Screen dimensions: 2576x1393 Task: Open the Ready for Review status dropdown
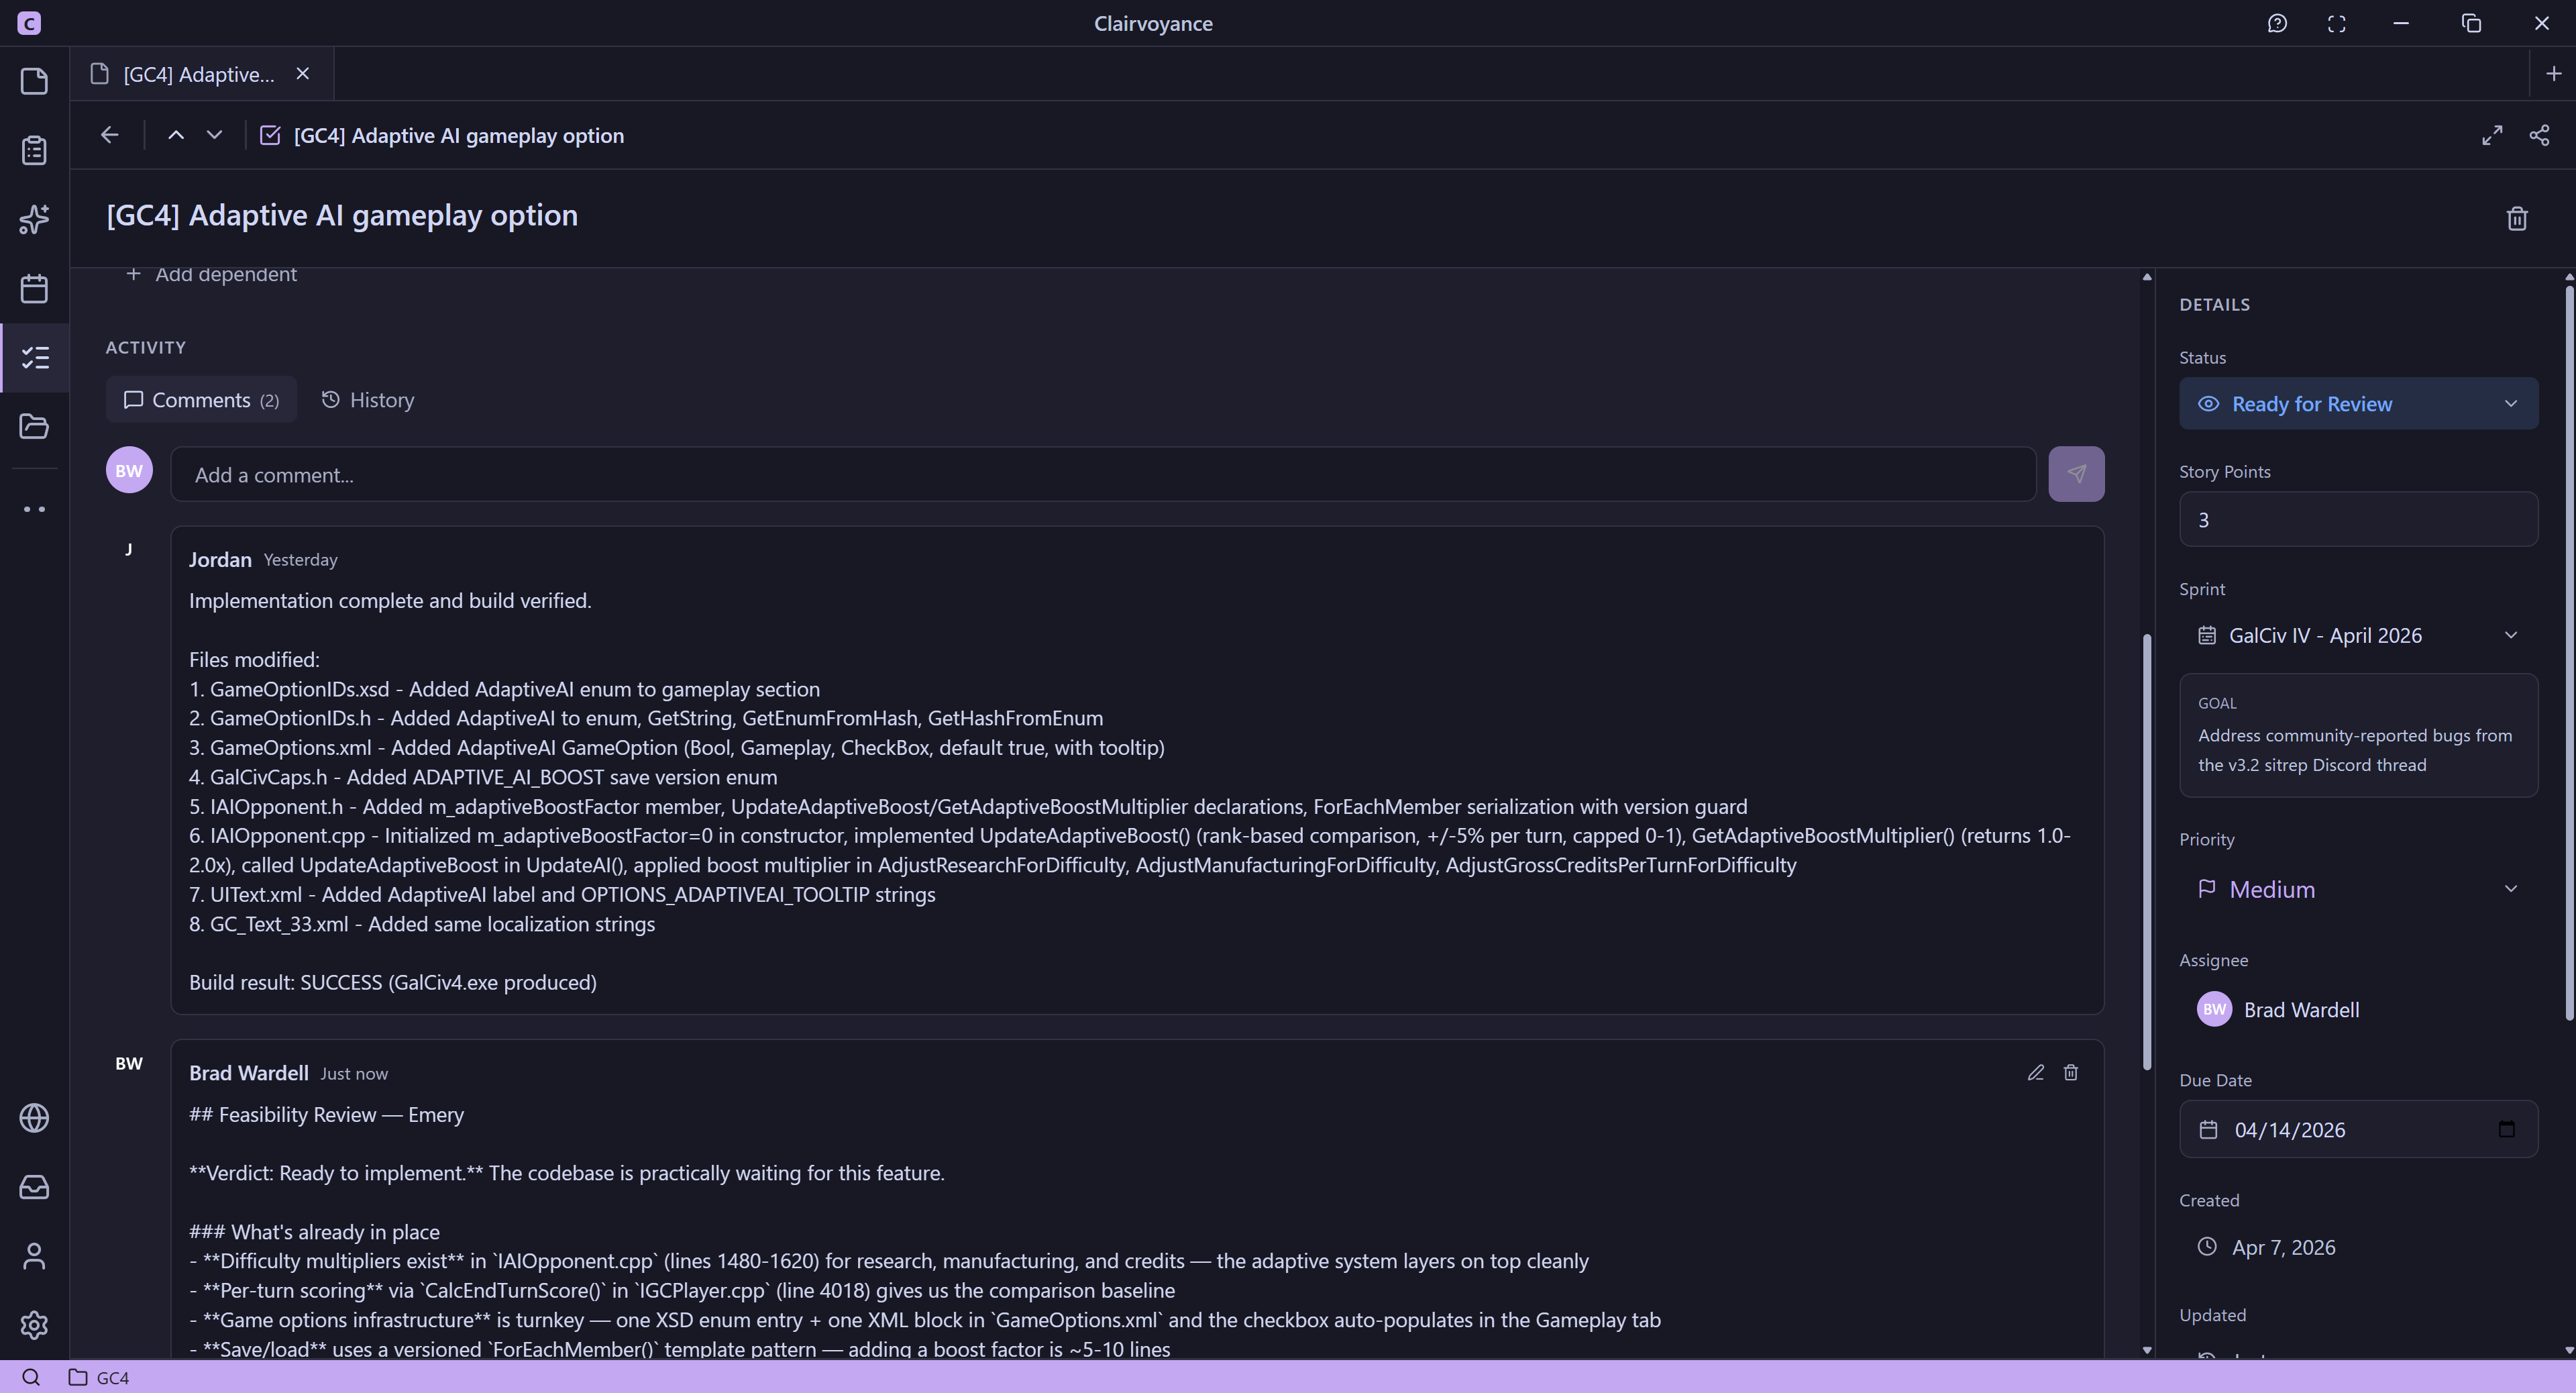tap(2357, 404)
